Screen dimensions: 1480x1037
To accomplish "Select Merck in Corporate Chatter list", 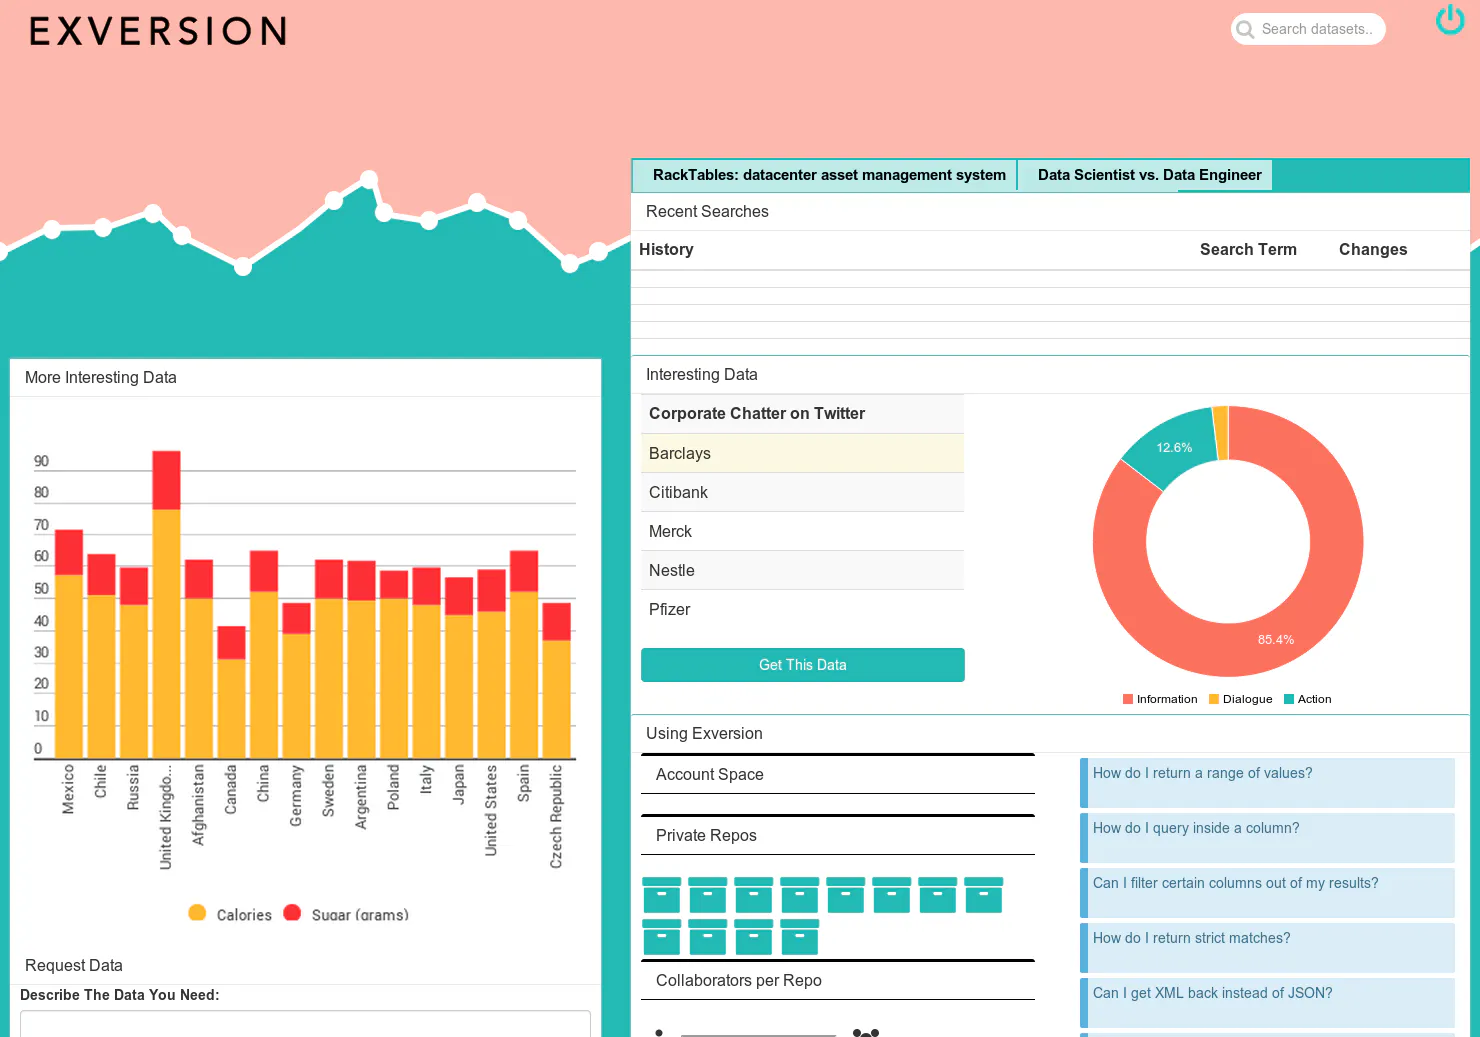I will click(802, 531).
